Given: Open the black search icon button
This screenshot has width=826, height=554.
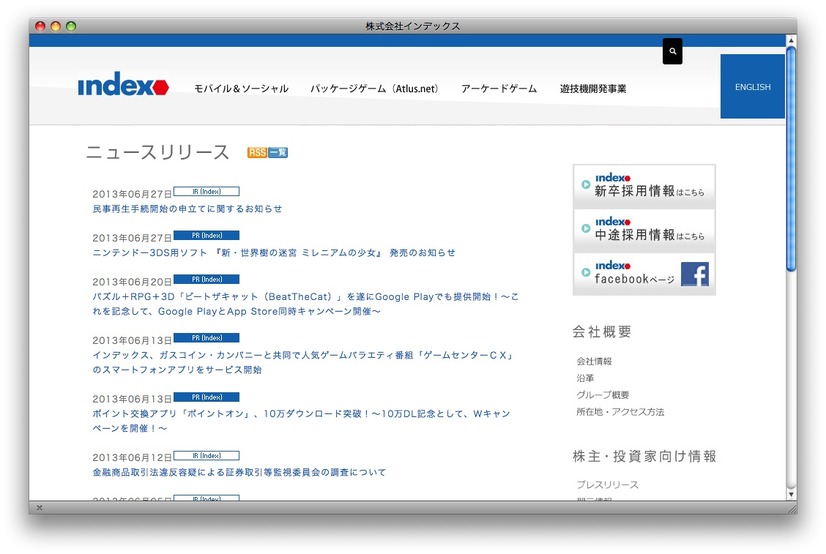Looking at the screenshot, I should [672, 51].
